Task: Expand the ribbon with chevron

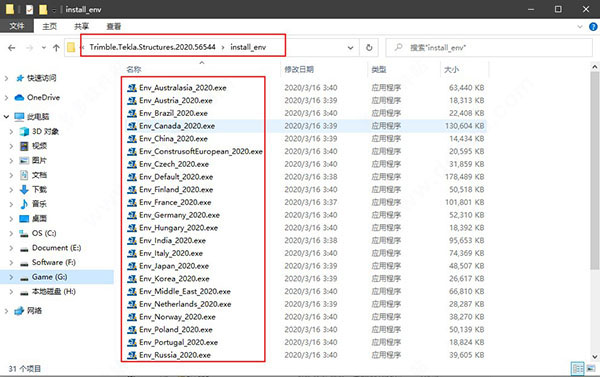Action: [x=580, y=27]
